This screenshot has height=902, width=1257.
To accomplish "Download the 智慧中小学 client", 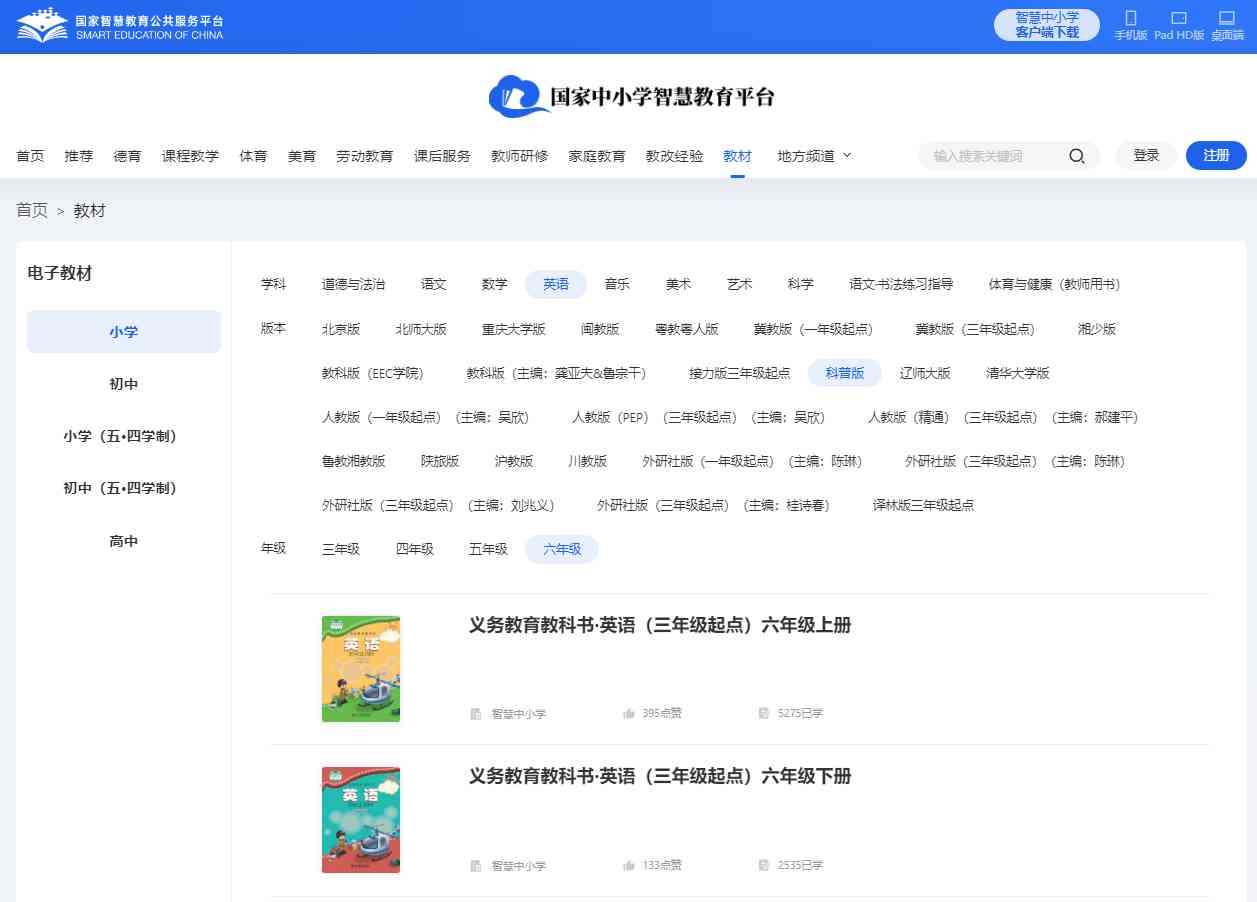I will 1047,25.
